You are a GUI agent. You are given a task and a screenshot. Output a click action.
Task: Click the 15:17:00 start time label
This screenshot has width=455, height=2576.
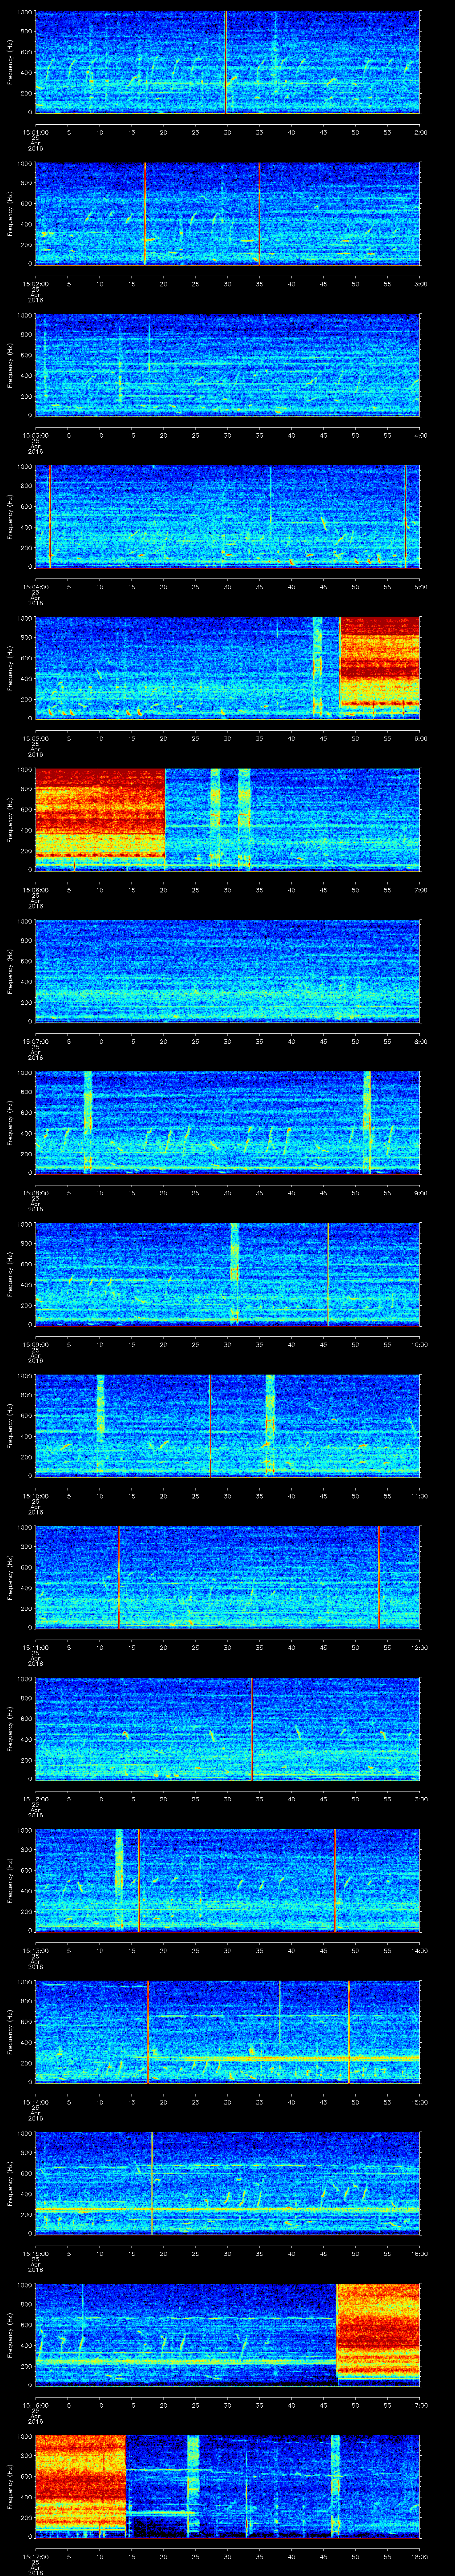35,2557
